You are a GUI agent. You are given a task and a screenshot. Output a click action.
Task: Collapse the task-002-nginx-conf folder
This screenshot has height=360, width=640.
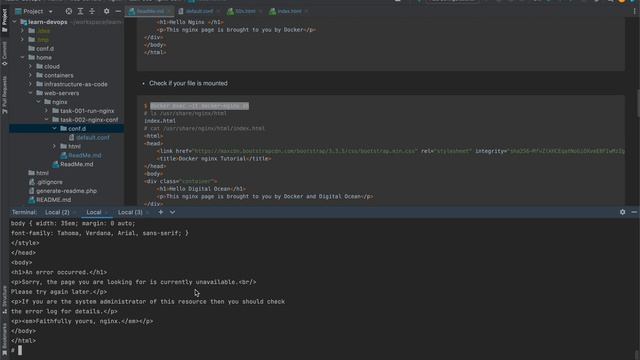tap(46, 120)
